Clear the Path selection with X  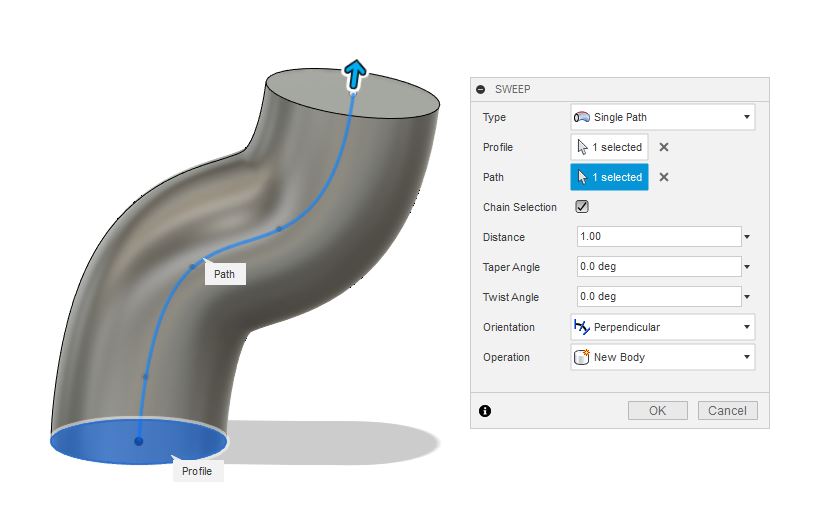tap(664, 177)
